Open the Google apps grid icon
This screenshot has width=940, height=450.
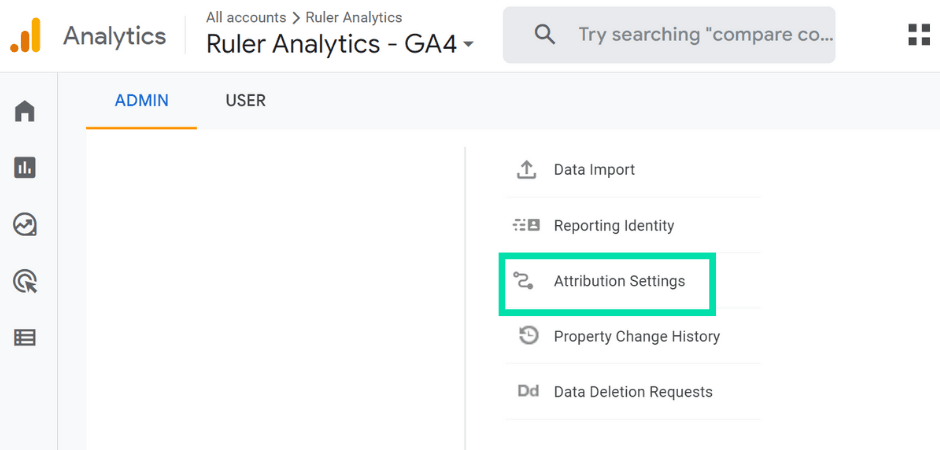click(x=918, y=35)
